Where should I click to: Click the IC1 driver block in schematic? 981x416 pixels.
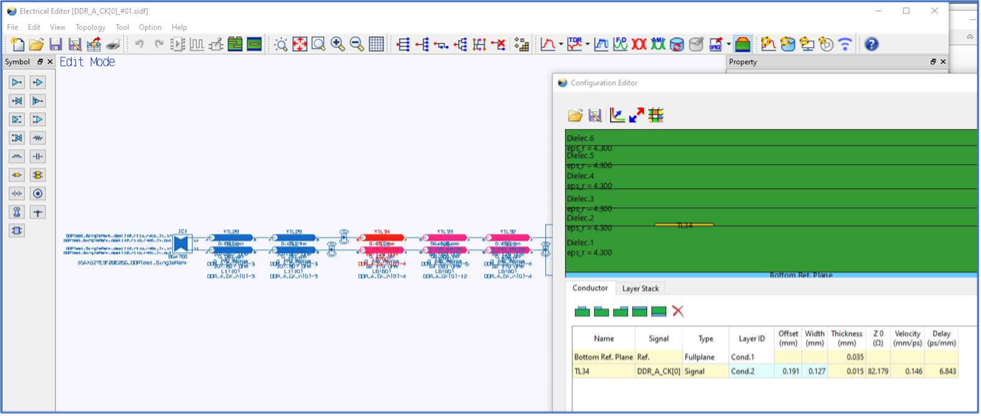(x=180, y=243)
